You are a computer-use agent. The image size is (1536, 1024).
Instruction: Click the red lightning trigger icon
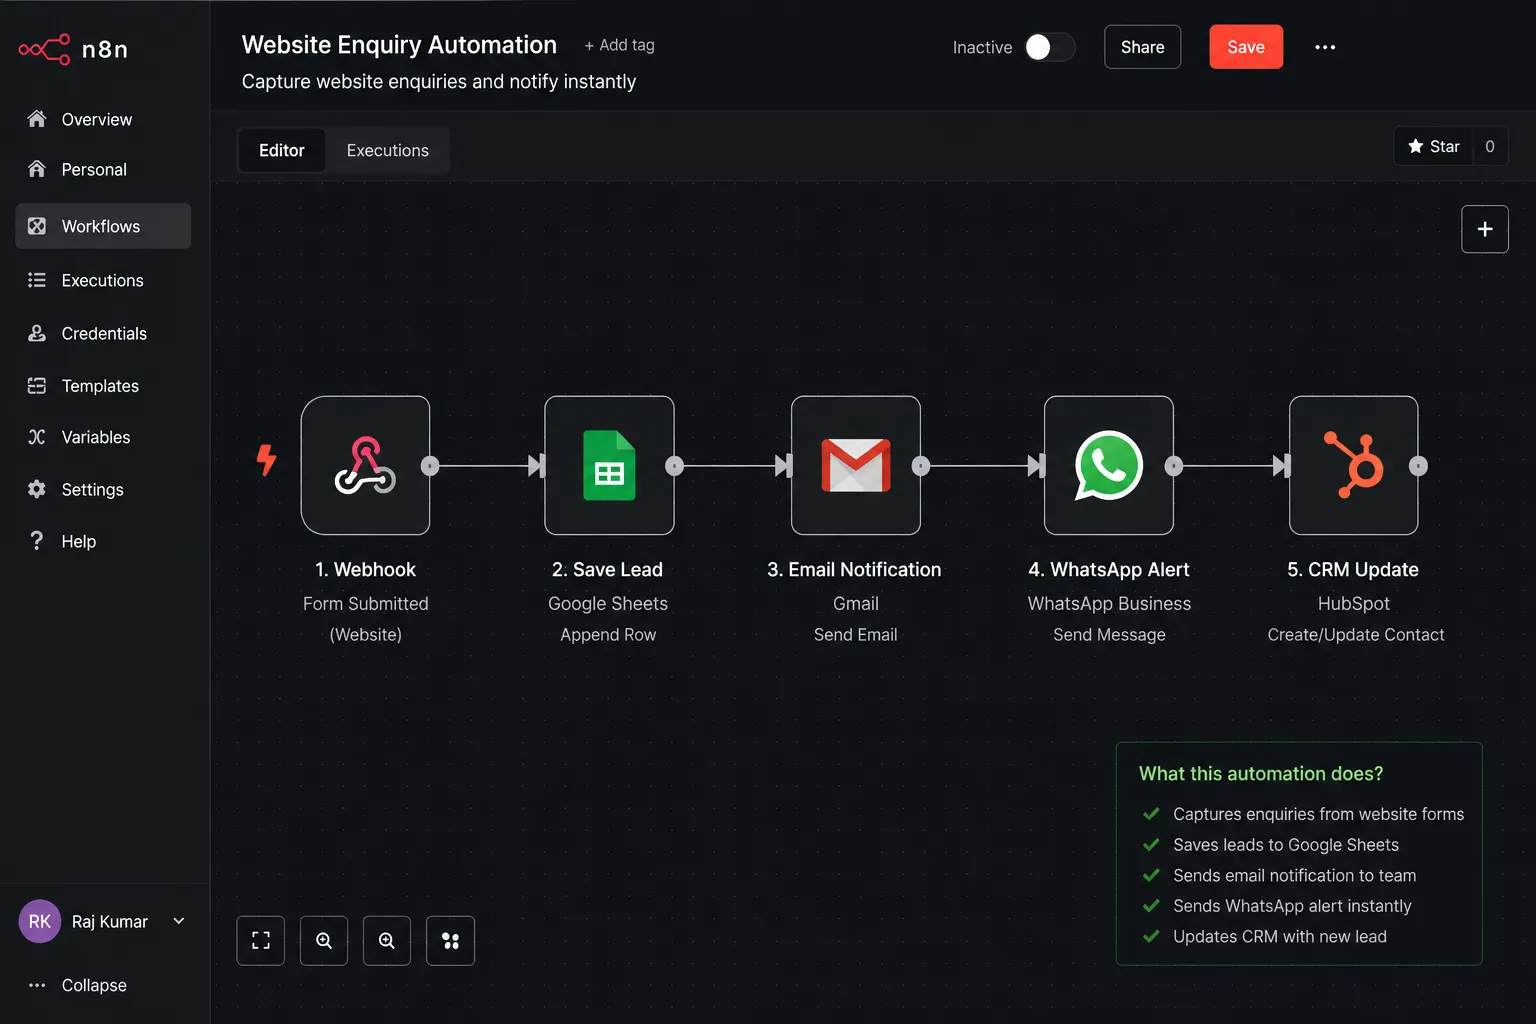tap(266, 460)
